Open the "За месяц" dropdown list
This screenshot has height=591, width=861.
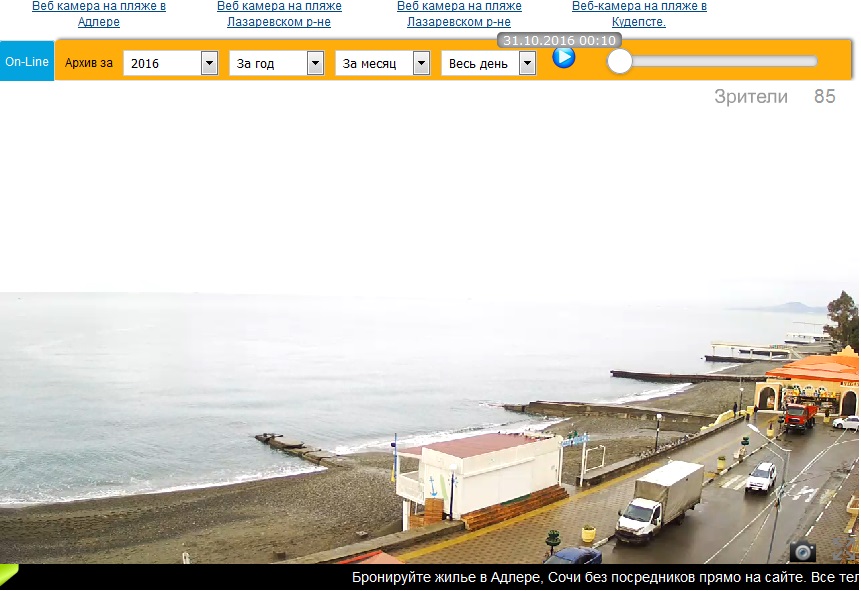click(x=421, y=64)
